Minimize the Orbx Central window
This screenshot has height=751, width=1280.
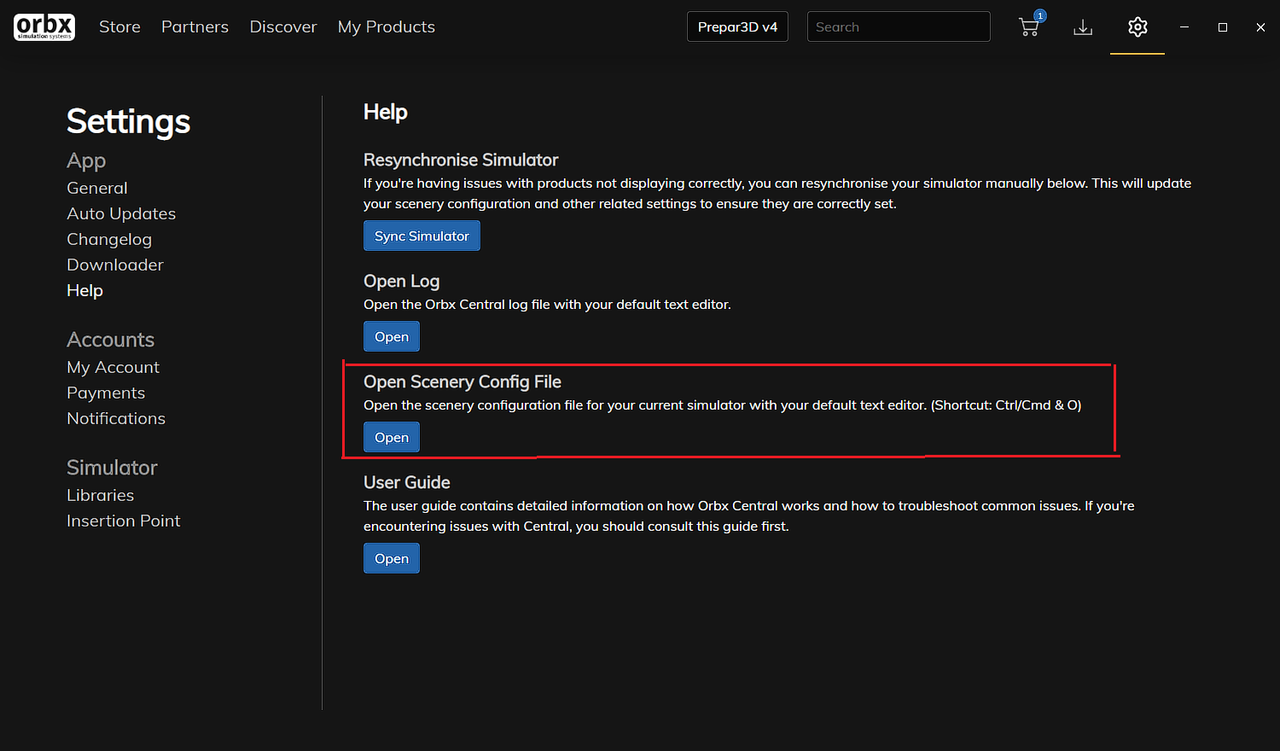1184,27
